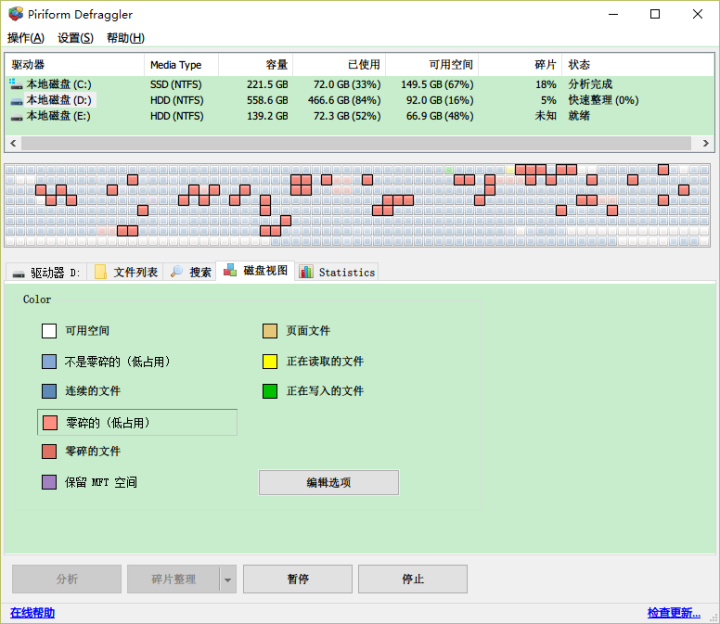Click the 零碎的文件 red swatch
The height and width of the screenshot is (624, 720).
click(x=49, y=451)
